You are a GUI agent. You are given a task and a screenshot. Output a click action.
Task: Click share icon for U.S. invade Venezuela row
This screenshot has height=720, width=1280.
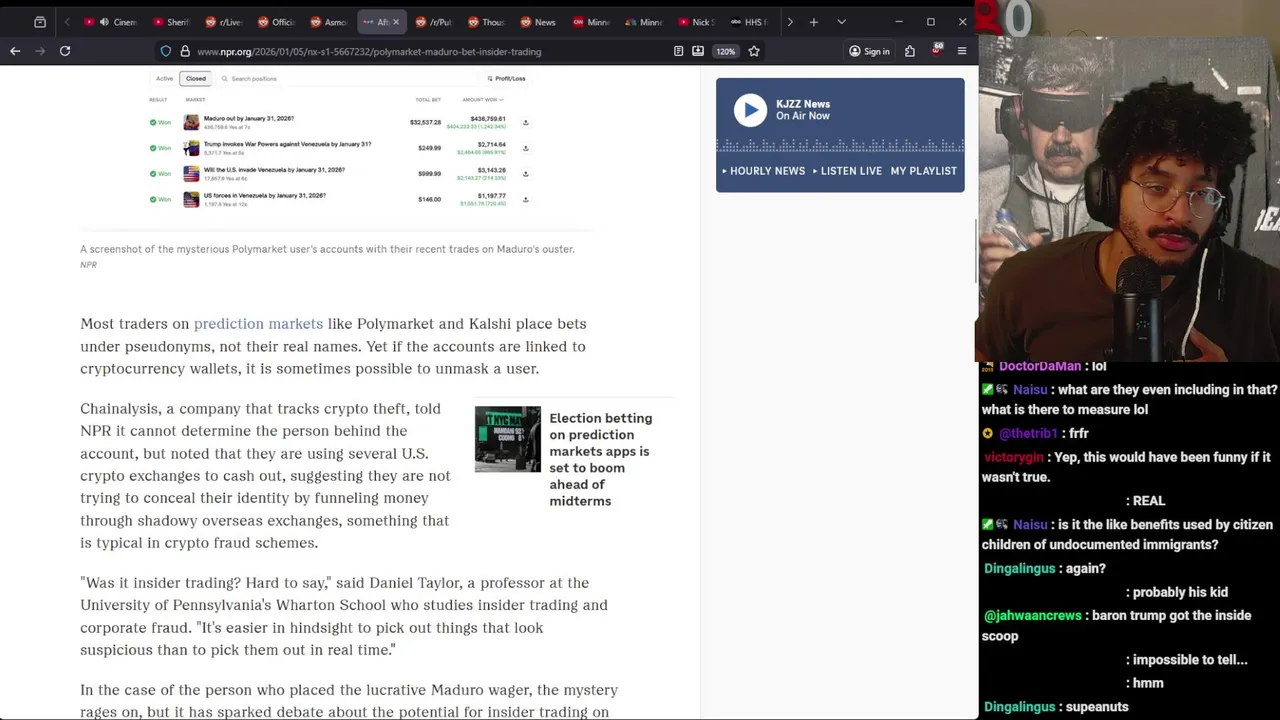click(x=525, y=174)
